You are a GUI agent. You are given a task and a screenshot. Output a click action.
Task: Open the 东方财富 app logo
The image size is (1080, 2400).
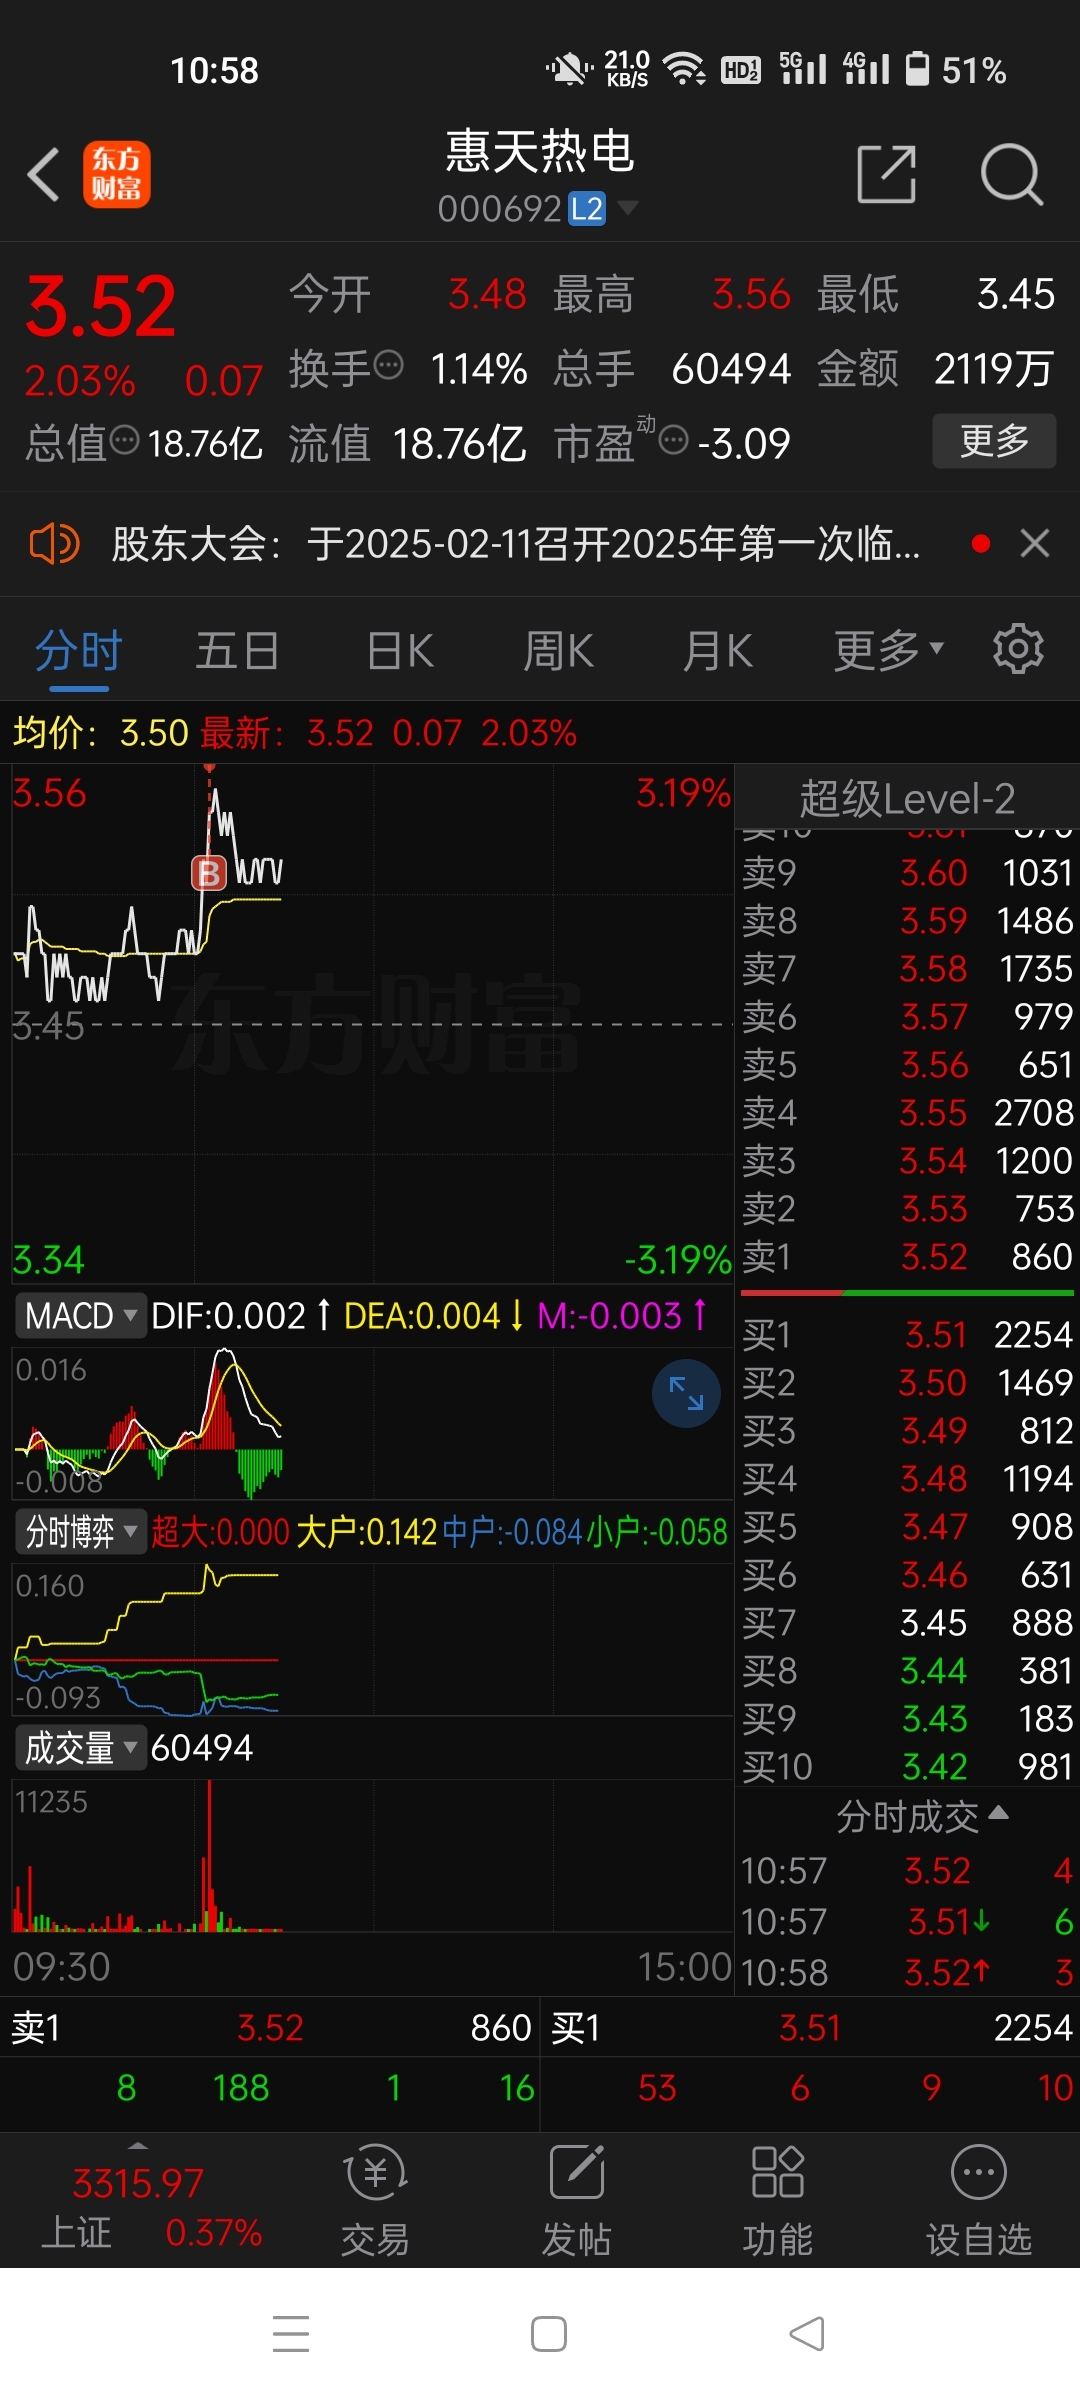point(117,174)
